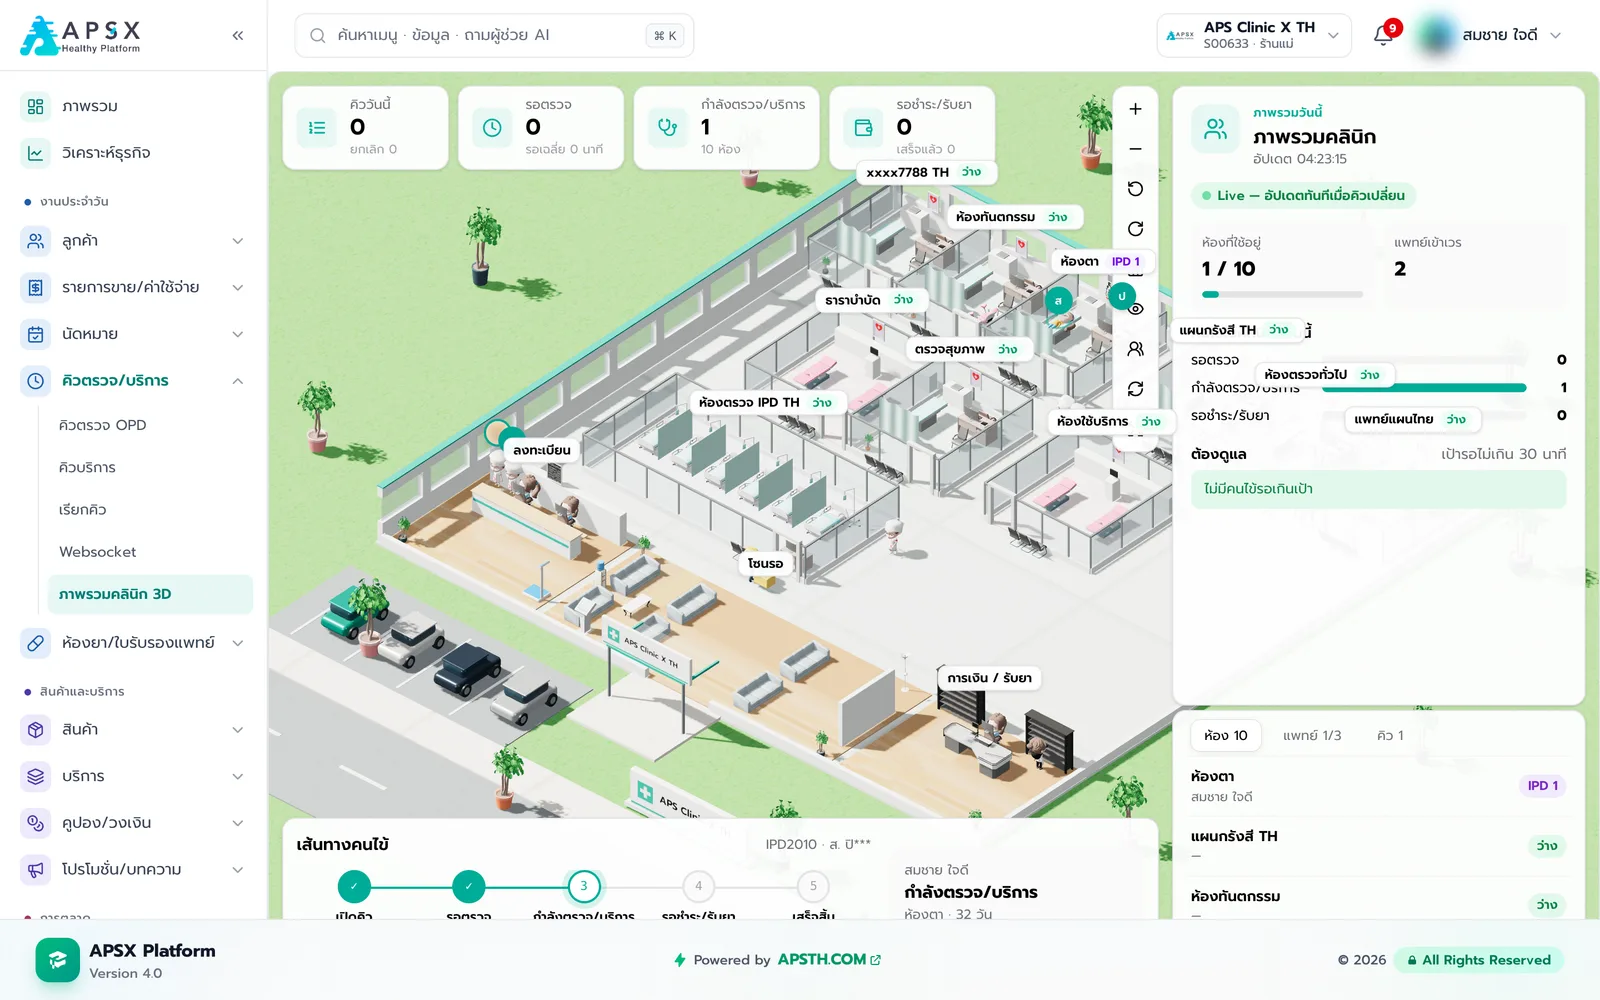The width and height of the screenshot is (1600, 1000).
Task: Zoom out the 3D clinic view
Action: [1135, 149]
